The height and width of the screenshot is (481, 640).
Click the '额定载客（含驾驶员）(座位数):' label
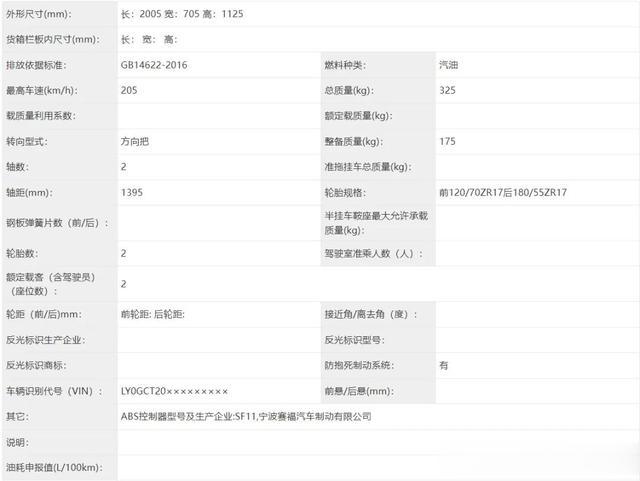51,284
